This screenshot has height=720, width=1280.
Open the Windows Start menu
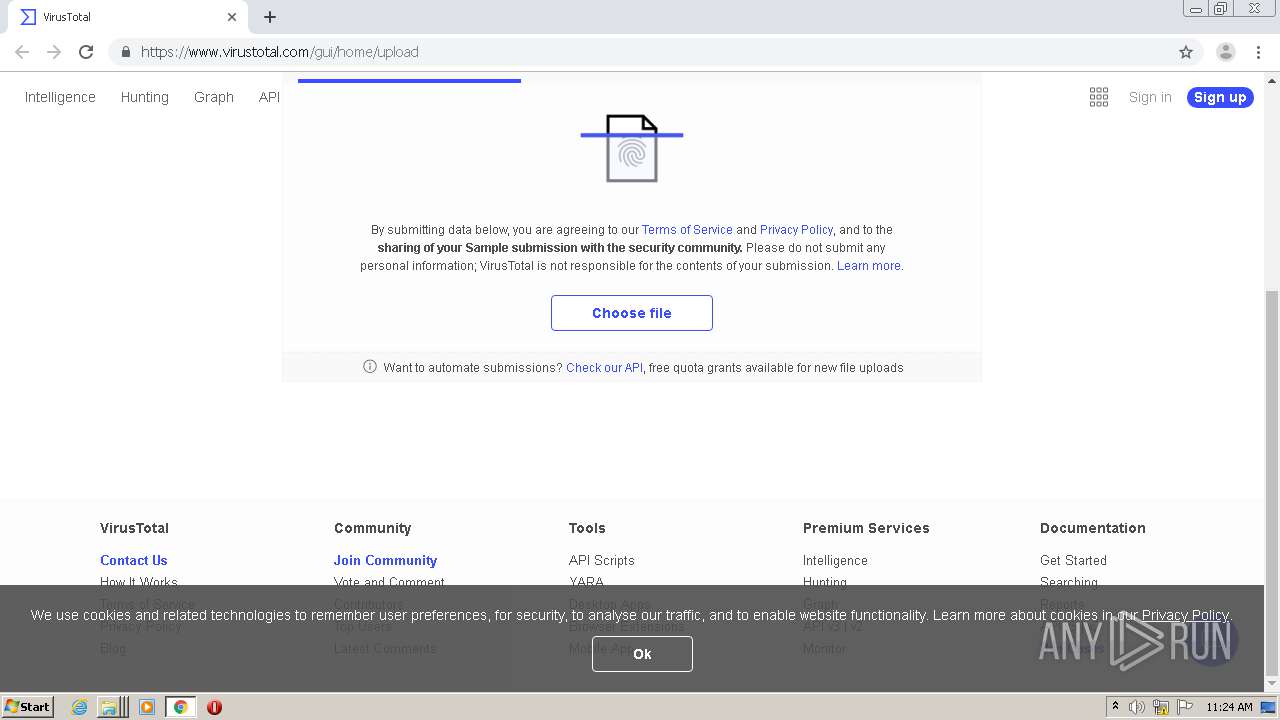pyautogui.click(x=28, y=707)
